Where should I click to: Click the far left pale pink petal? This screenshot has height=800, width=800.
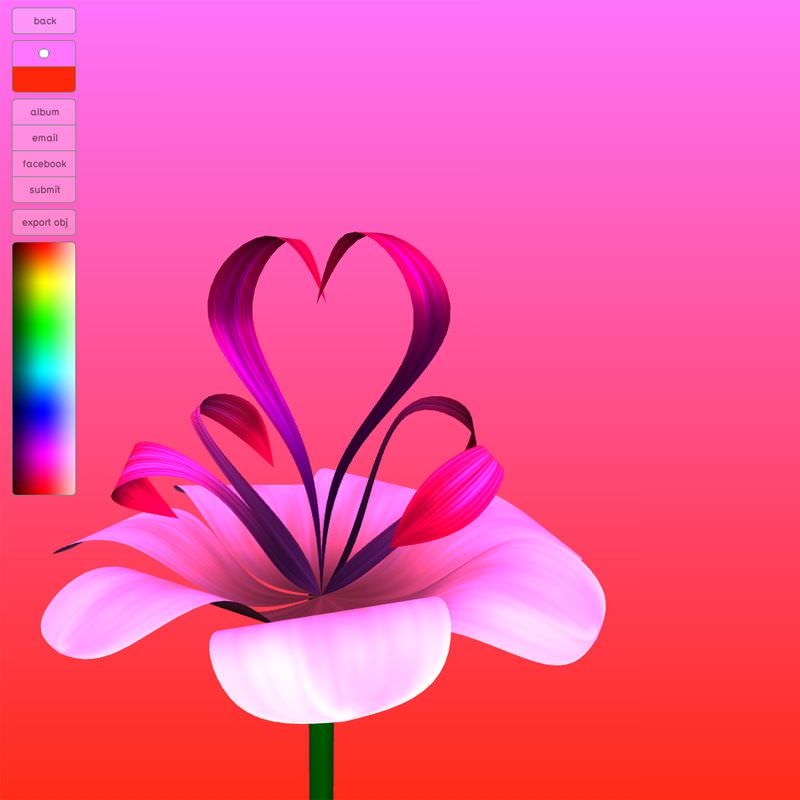tap(110, 612)
